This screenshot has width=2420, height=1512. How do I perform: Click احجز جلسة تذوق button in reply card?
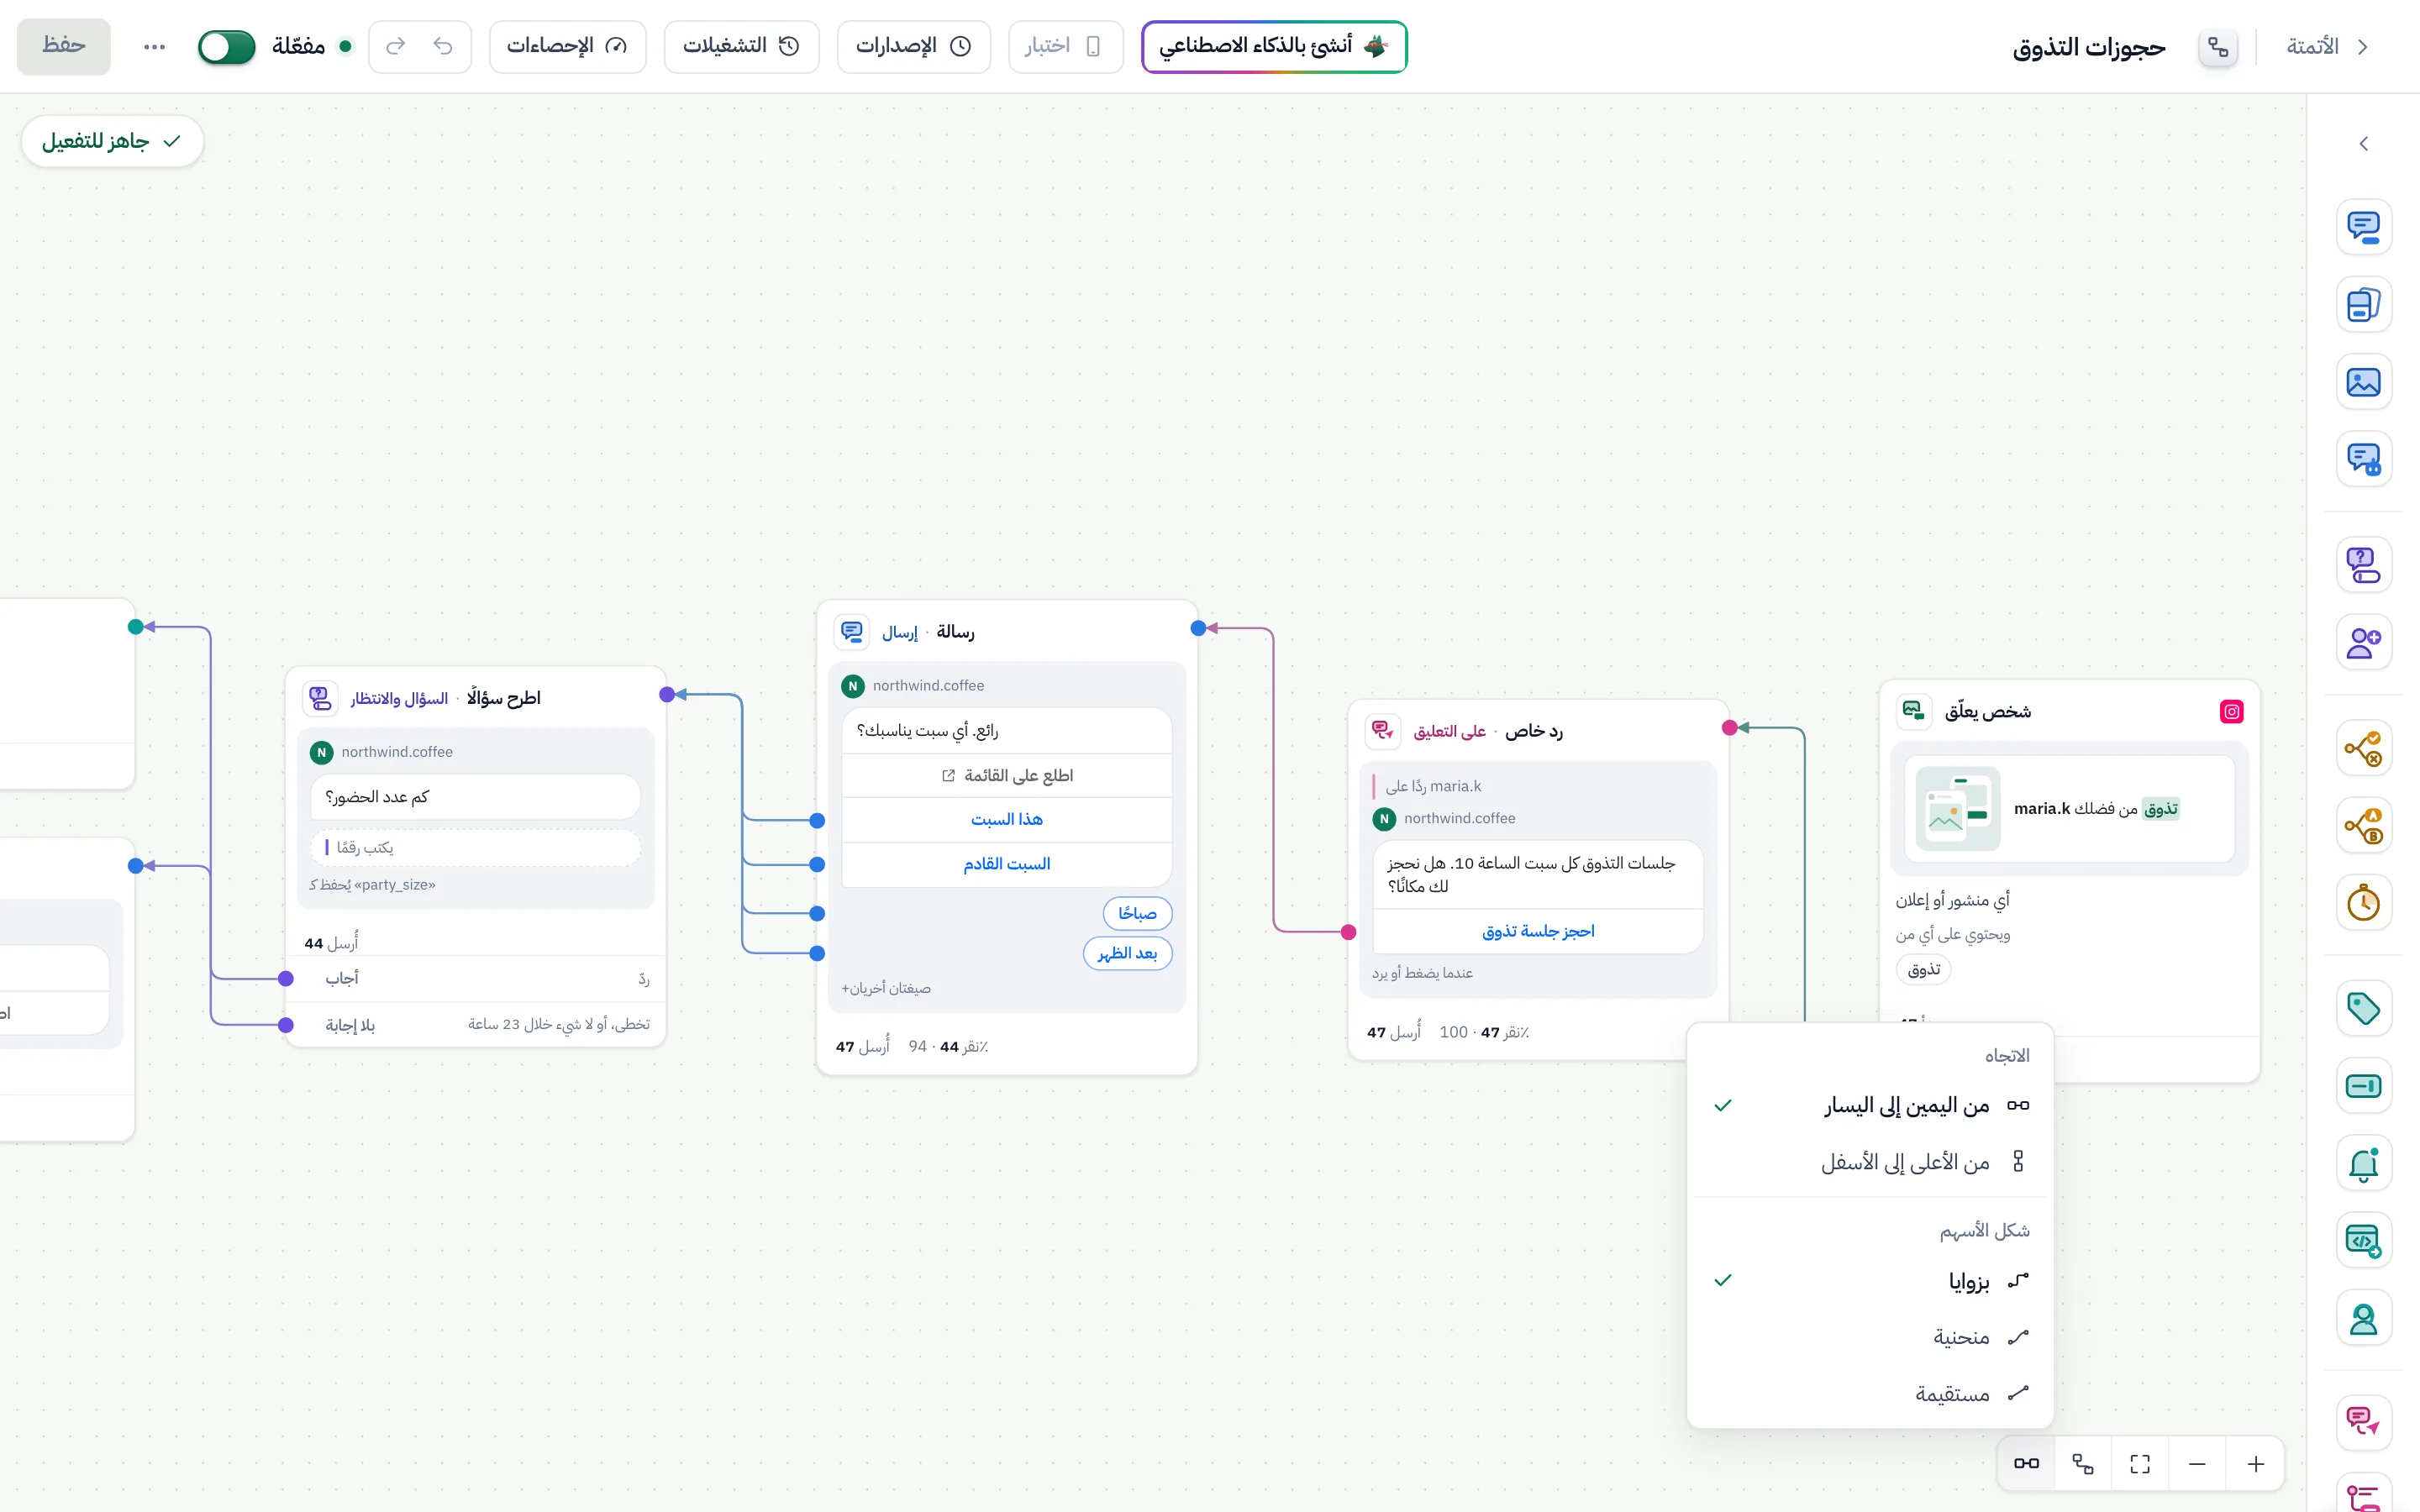pyautogui.click(x=1538, y=931)
